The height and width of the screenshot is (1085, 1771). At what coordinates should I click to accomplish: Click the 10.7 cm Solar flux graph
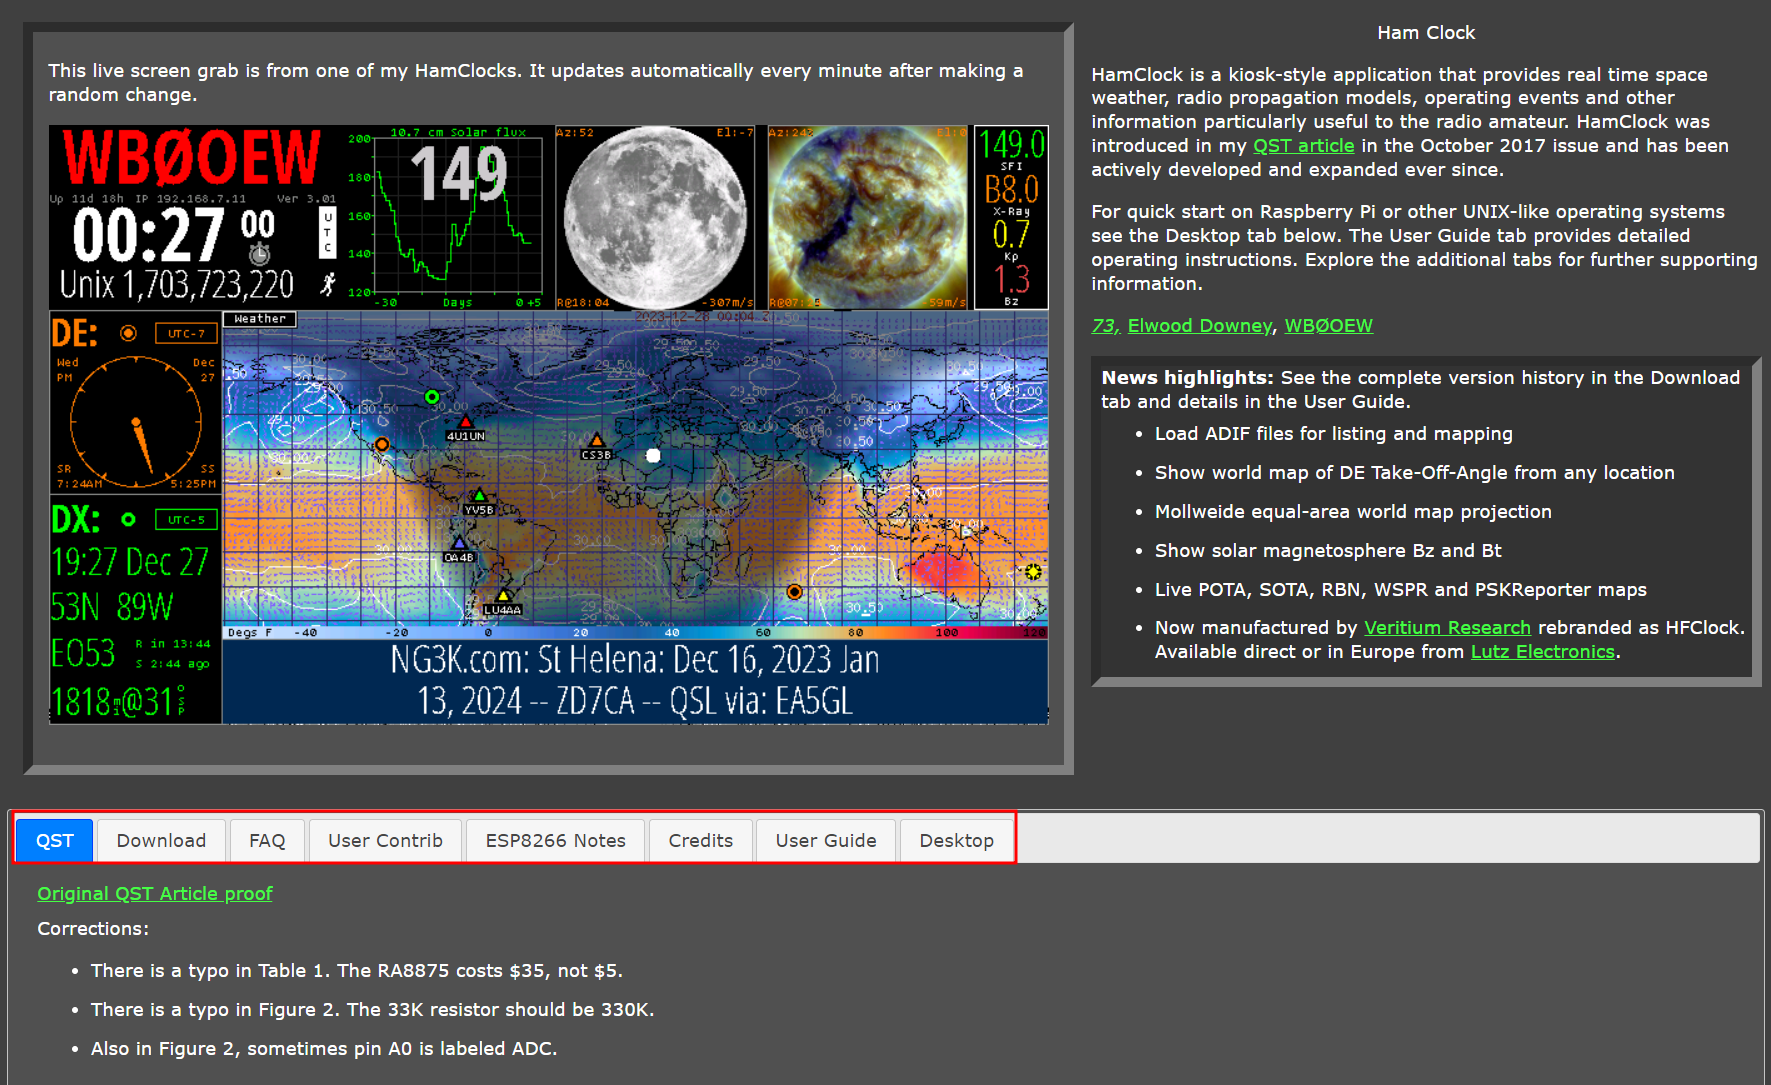(x=447, y=217)
